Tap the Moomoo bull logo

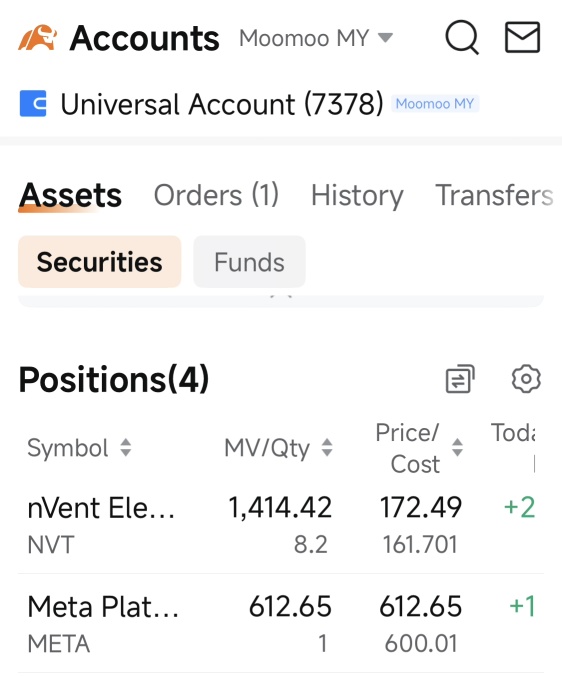[x=38, y=38]
